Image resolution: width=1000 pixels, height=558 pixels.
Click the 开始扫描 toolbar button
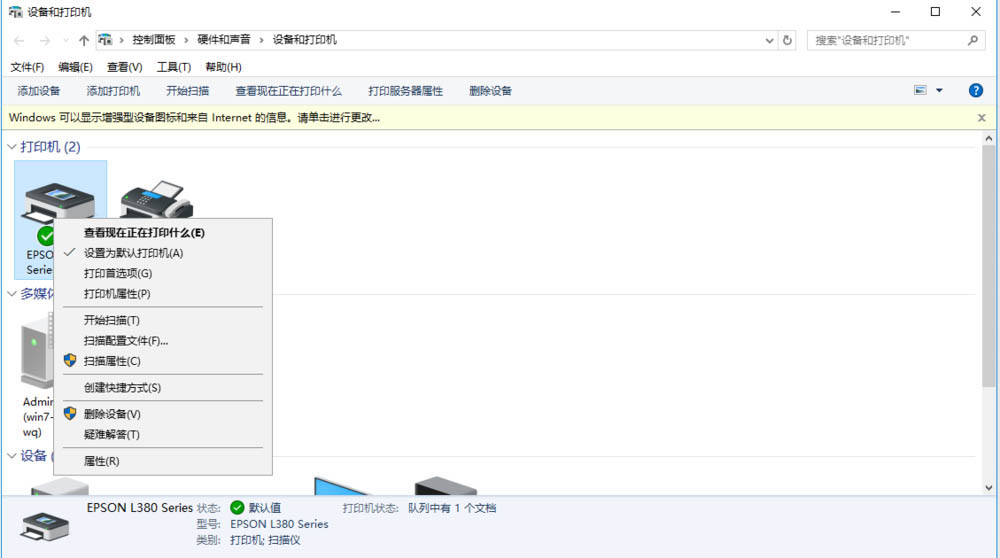pyautogui.click(x=188, y=91)
